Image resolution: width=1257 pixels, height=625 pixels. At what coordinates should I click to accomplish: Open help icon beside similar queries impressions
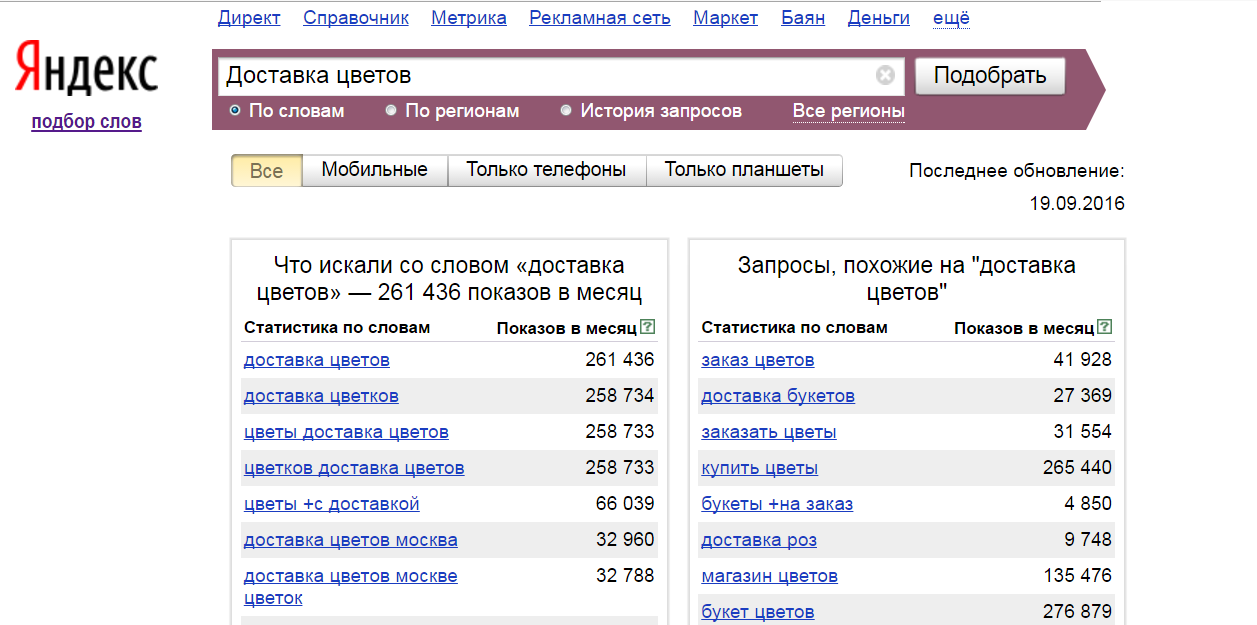tap(1104, 326)
